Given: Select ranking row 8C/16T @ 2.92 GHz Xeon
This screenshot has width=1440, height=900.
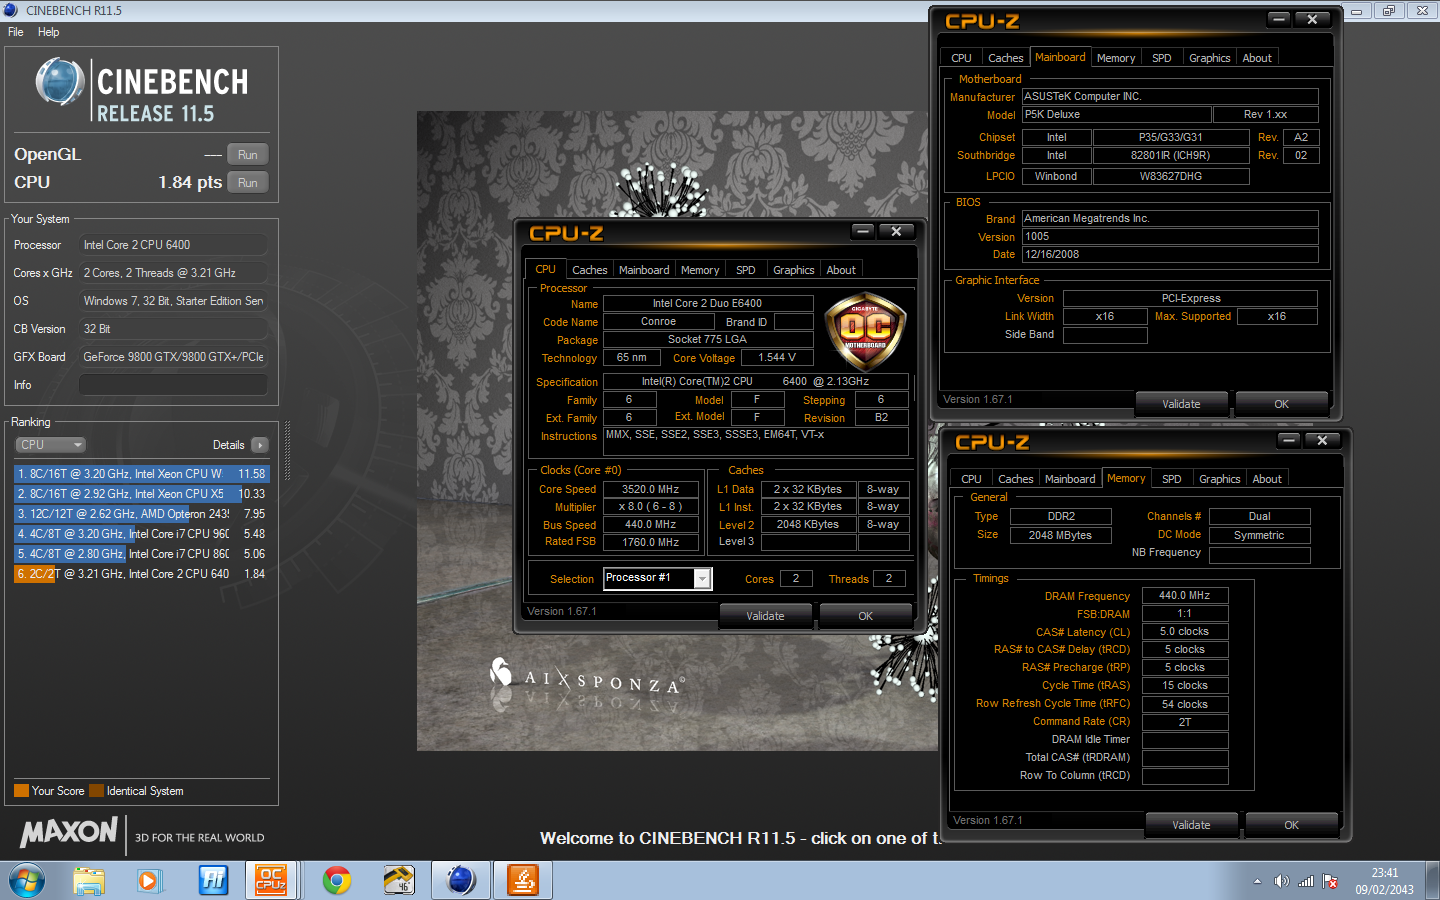Looking at the screenshot, I should pos(141,494).
